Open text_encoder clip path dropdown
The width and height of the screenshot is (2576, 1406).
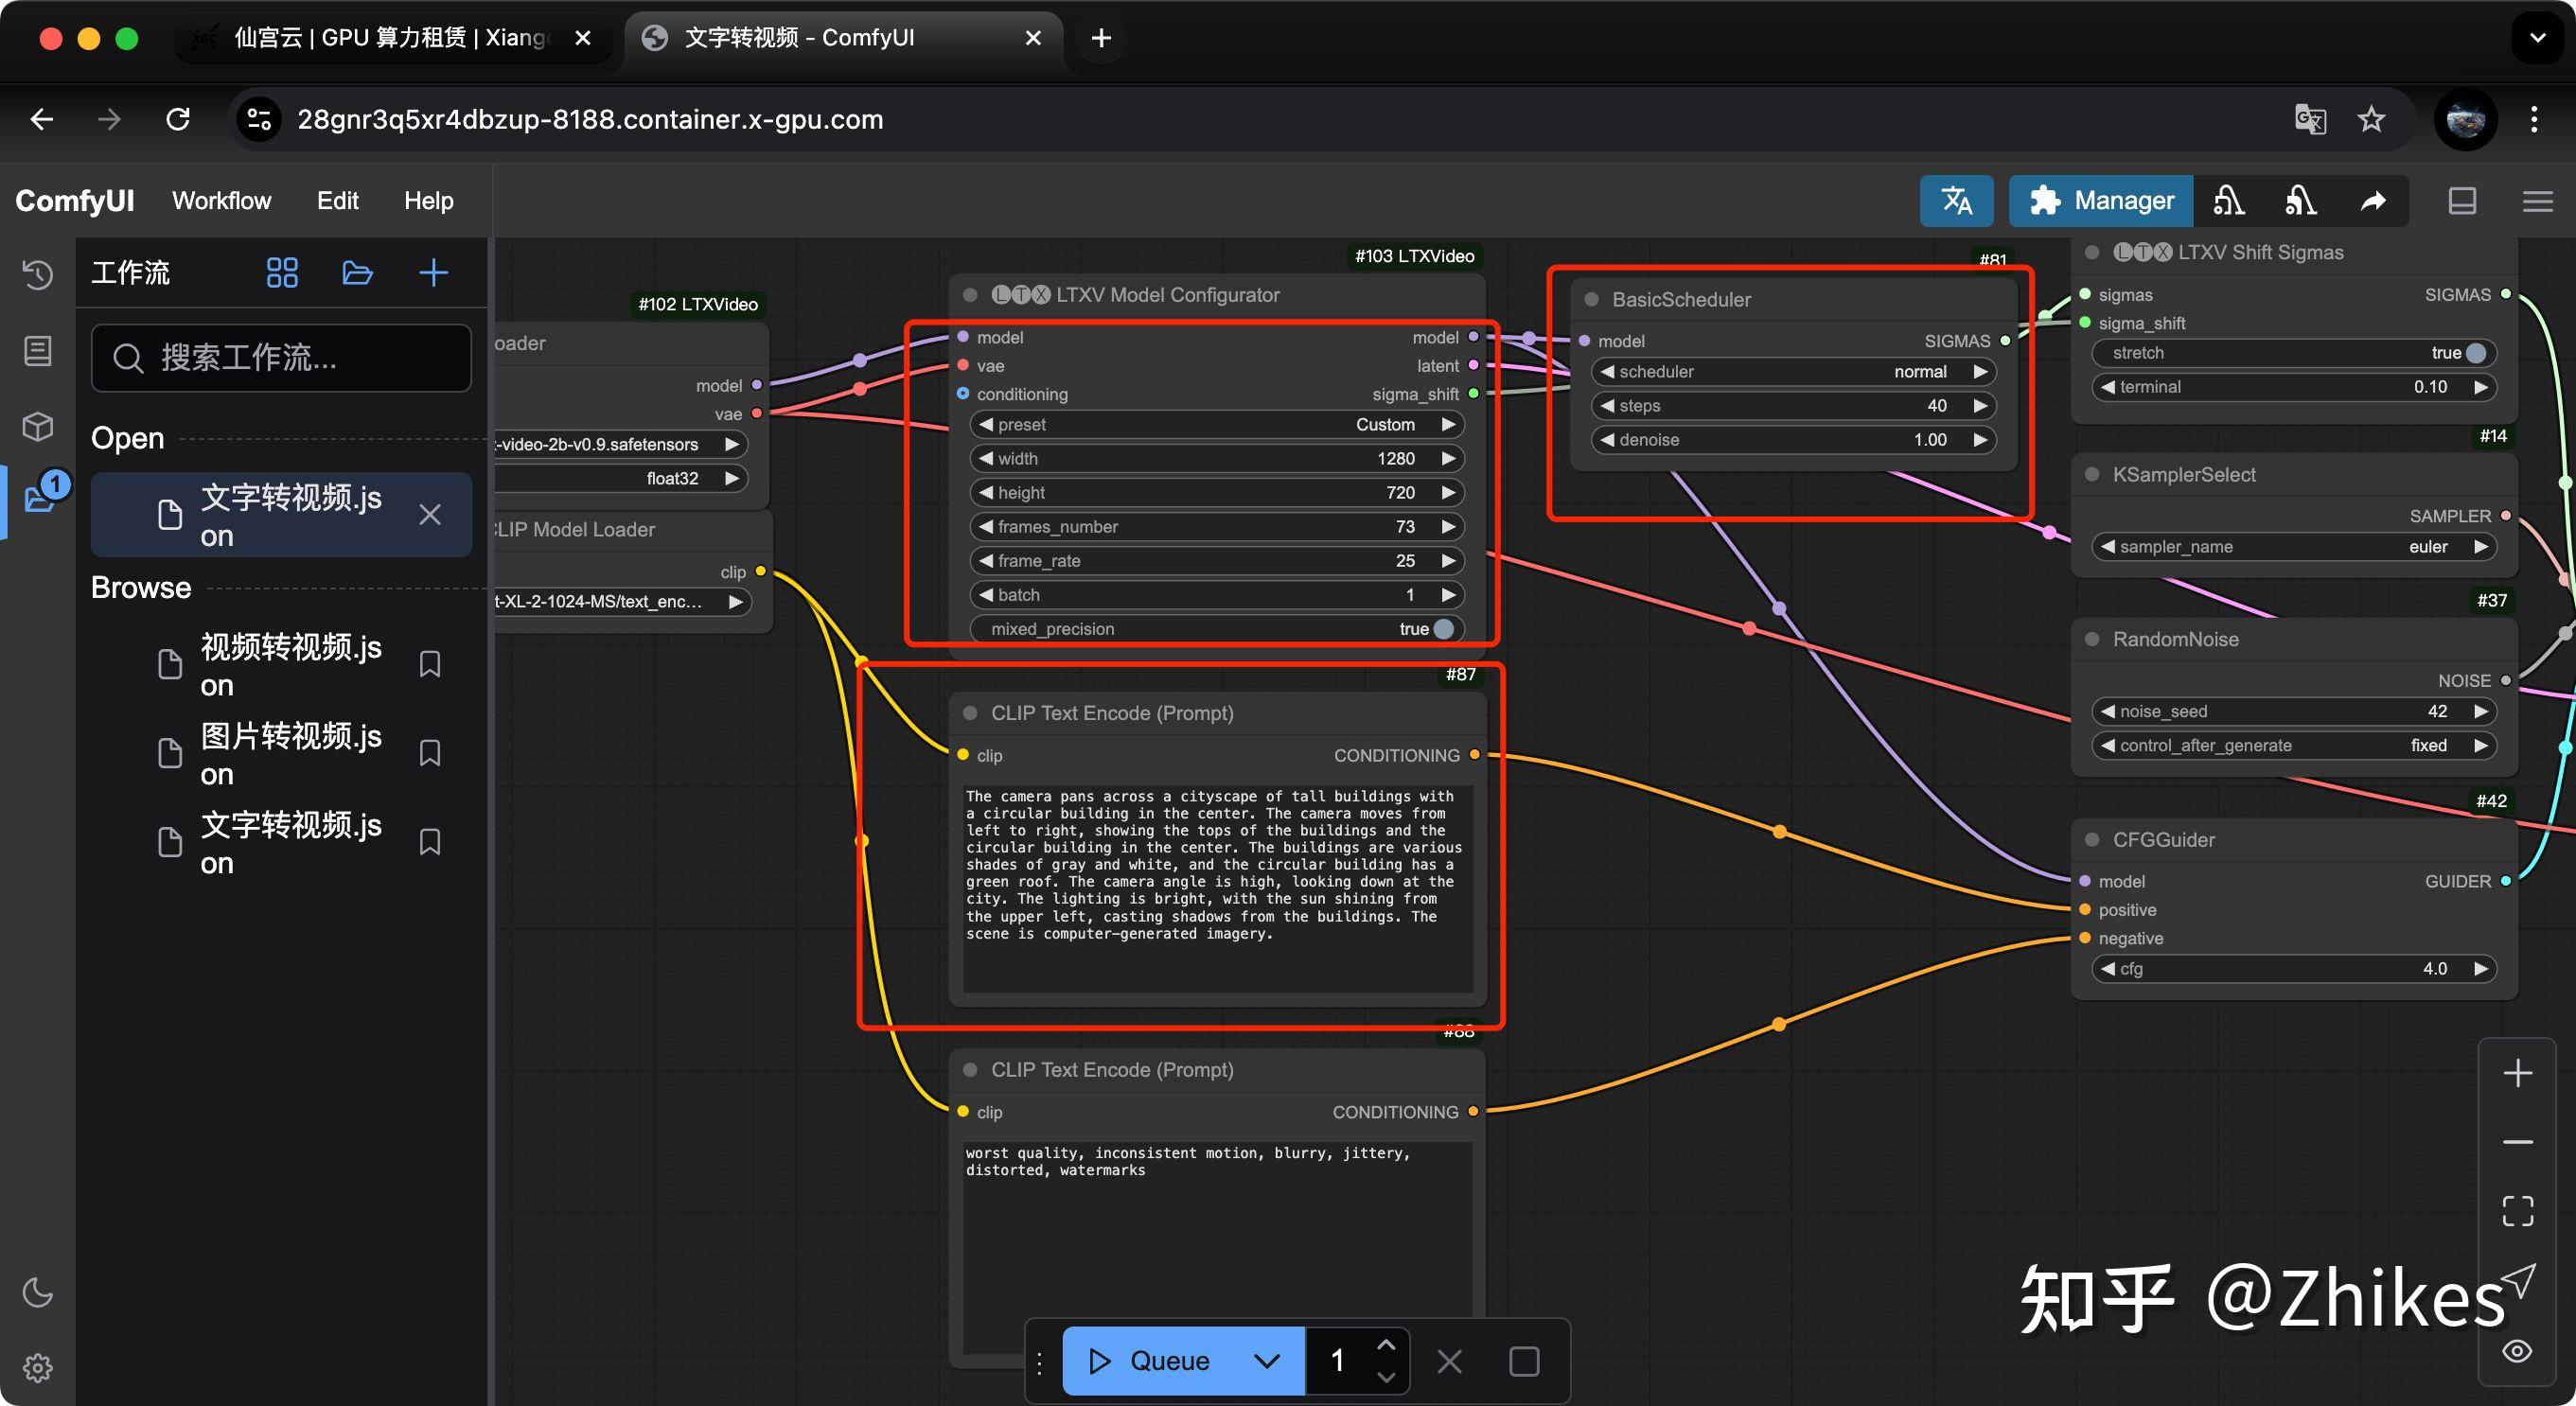point(622,602)
